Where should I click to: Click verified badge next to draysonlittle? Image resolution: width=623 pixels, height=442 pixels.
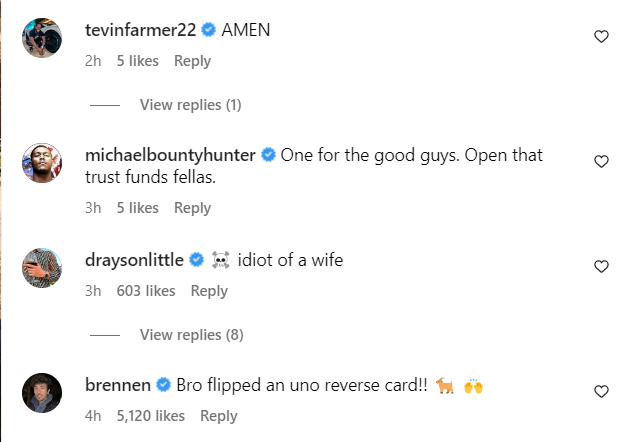pyautogui.click(x=196, y=261)
